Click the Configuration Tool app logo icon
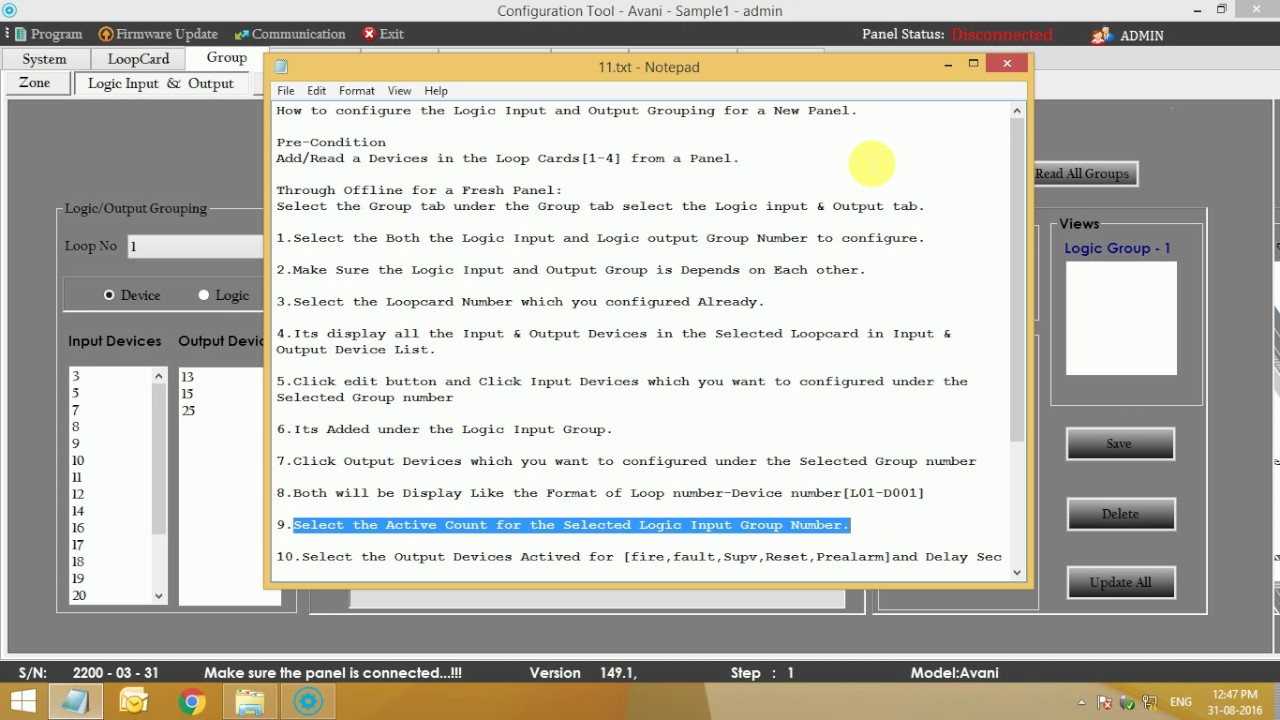This screenshot has height=720, width=1280. click(9, 11)
